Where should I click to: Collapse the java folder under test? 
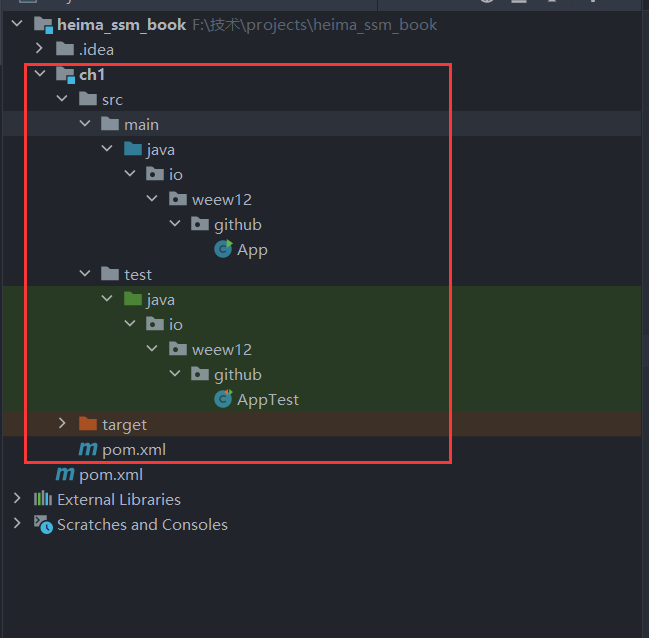click(107, 298)
